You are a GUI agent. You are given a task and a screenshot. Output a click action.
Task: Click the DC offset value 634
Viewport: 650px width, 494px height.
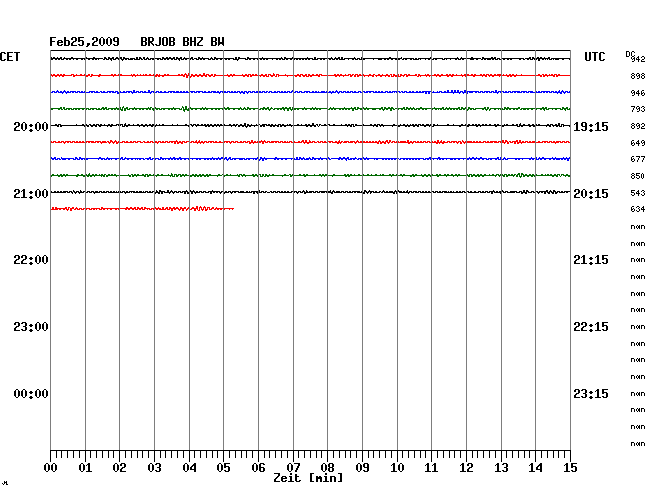click(x=638, y=209)
